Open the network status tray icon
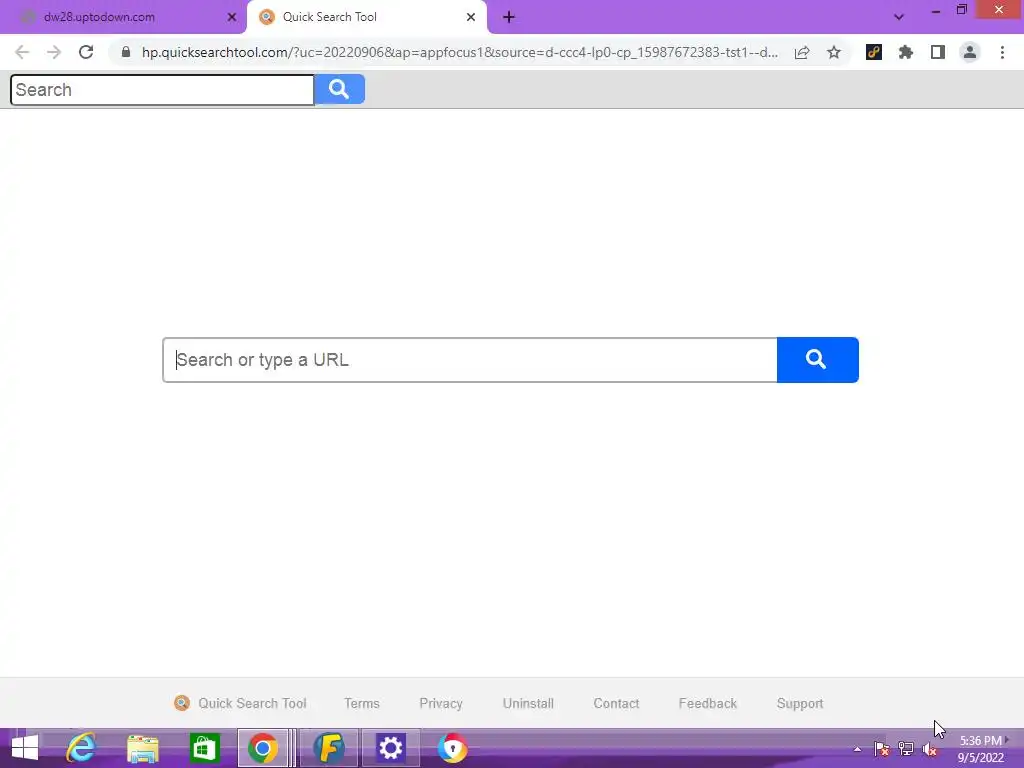Screen dimensions: 1024x768 [906, 749]
